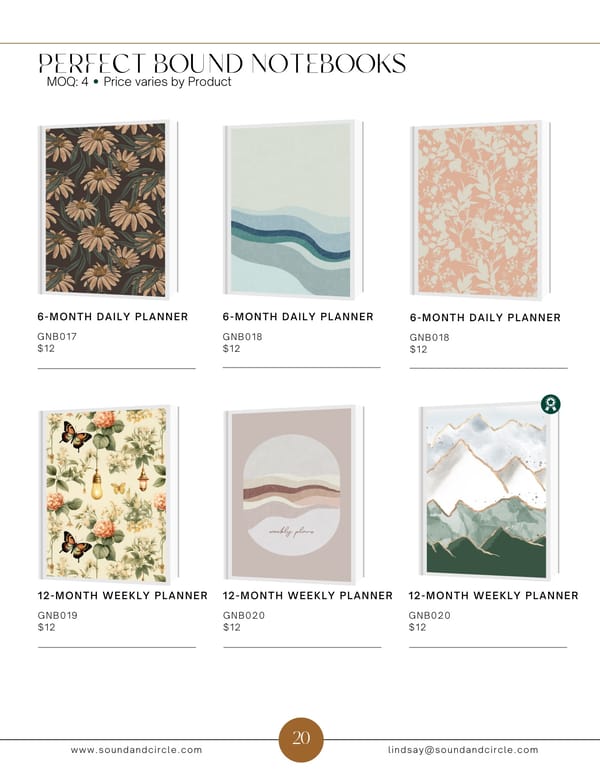Click 6-Month Daily Planner title above GNB017
Image resolution: width=600 pixels, height=776 pixels.
(x=112, y=317)
